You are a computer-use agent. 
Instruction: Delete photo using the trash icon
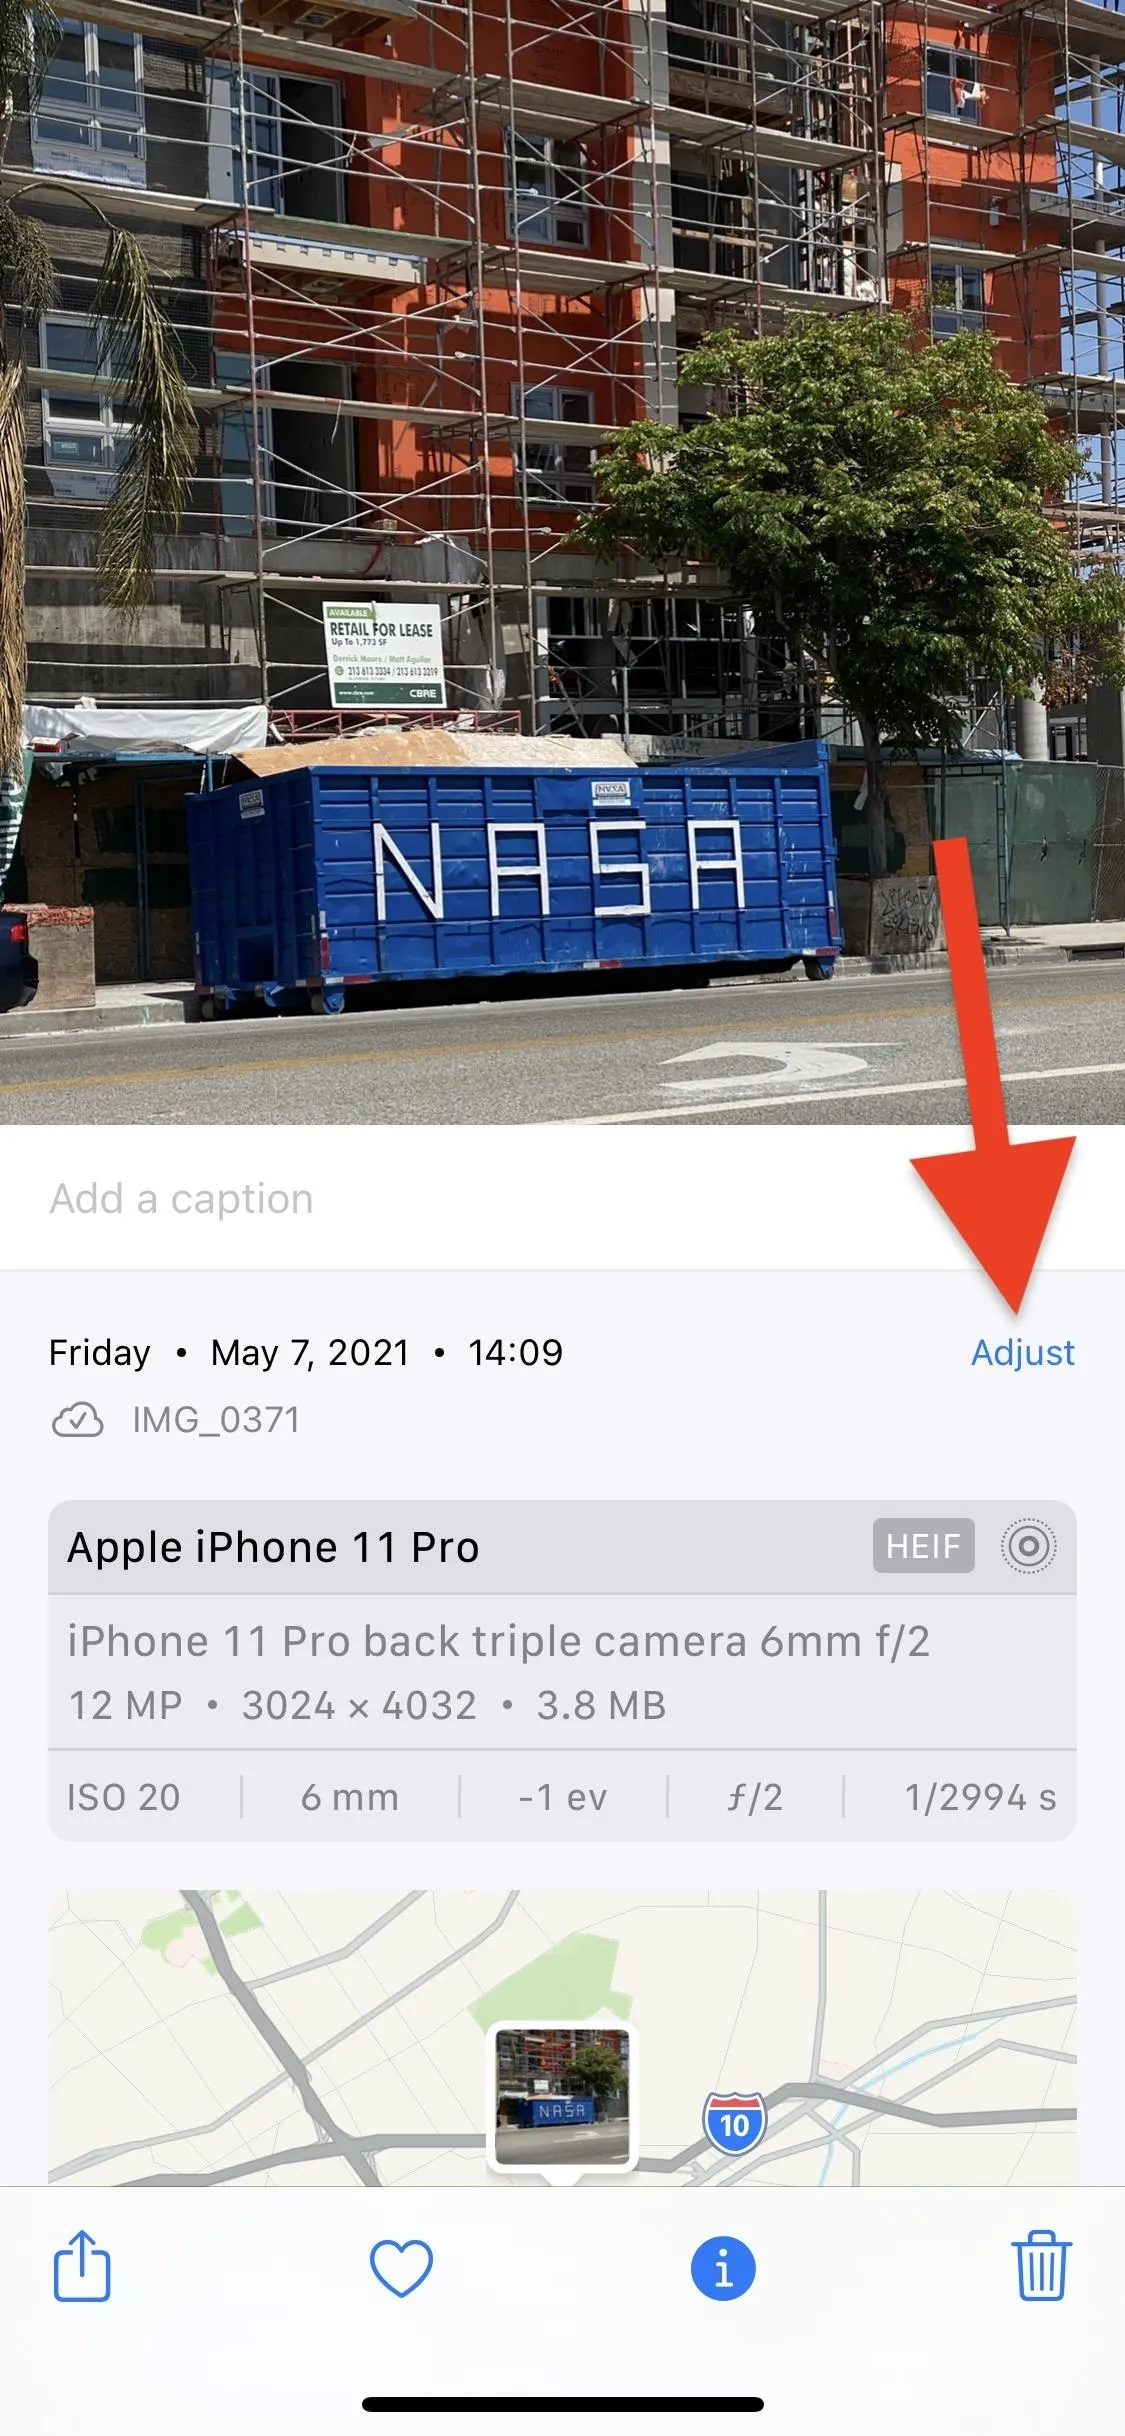[1041, 2266]
